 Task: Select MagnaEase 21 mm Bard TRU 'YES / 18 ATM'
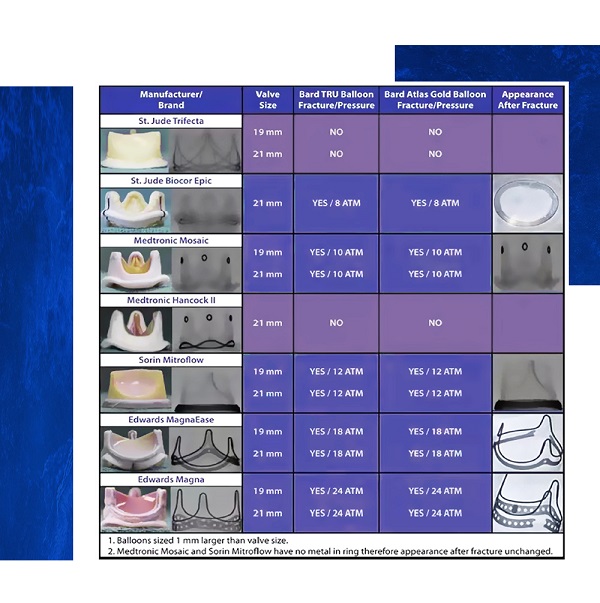336,454
